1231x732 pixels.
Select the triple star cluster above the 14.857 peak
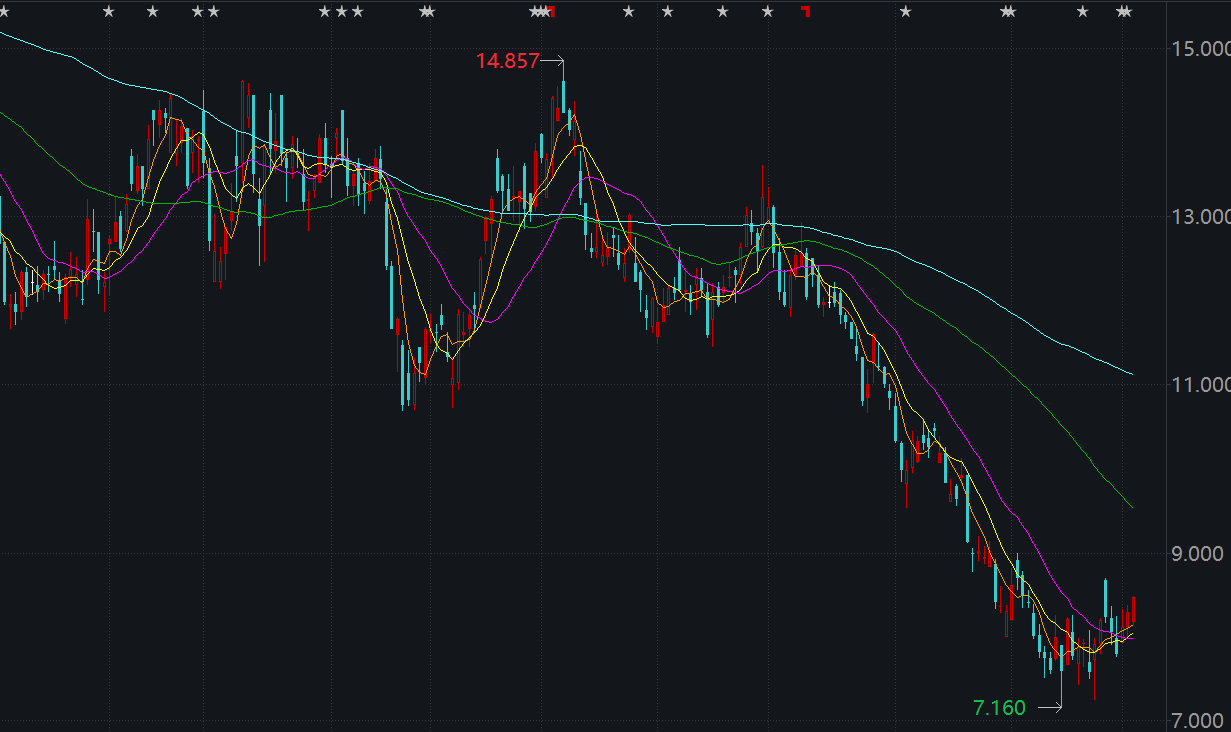point(539,12)
